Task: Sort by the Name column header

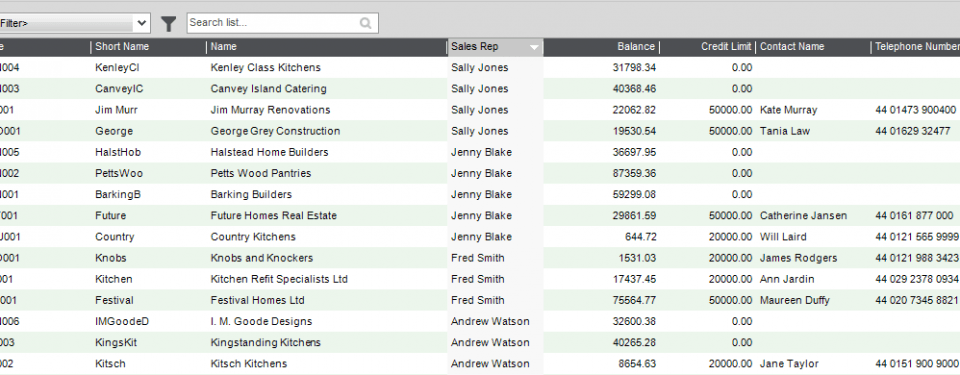Action: pyautogui.click(x=223, y=47)
